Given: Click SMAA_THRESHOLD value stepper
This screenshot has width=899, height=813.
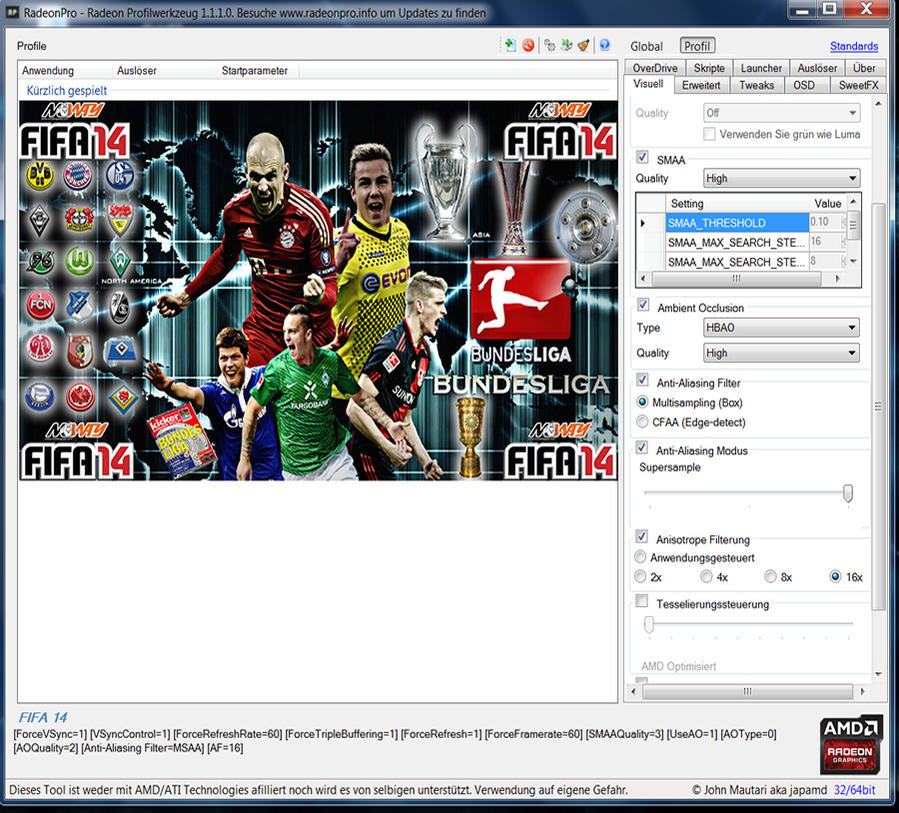Looking at the screenshot, I should pos(843,222).
